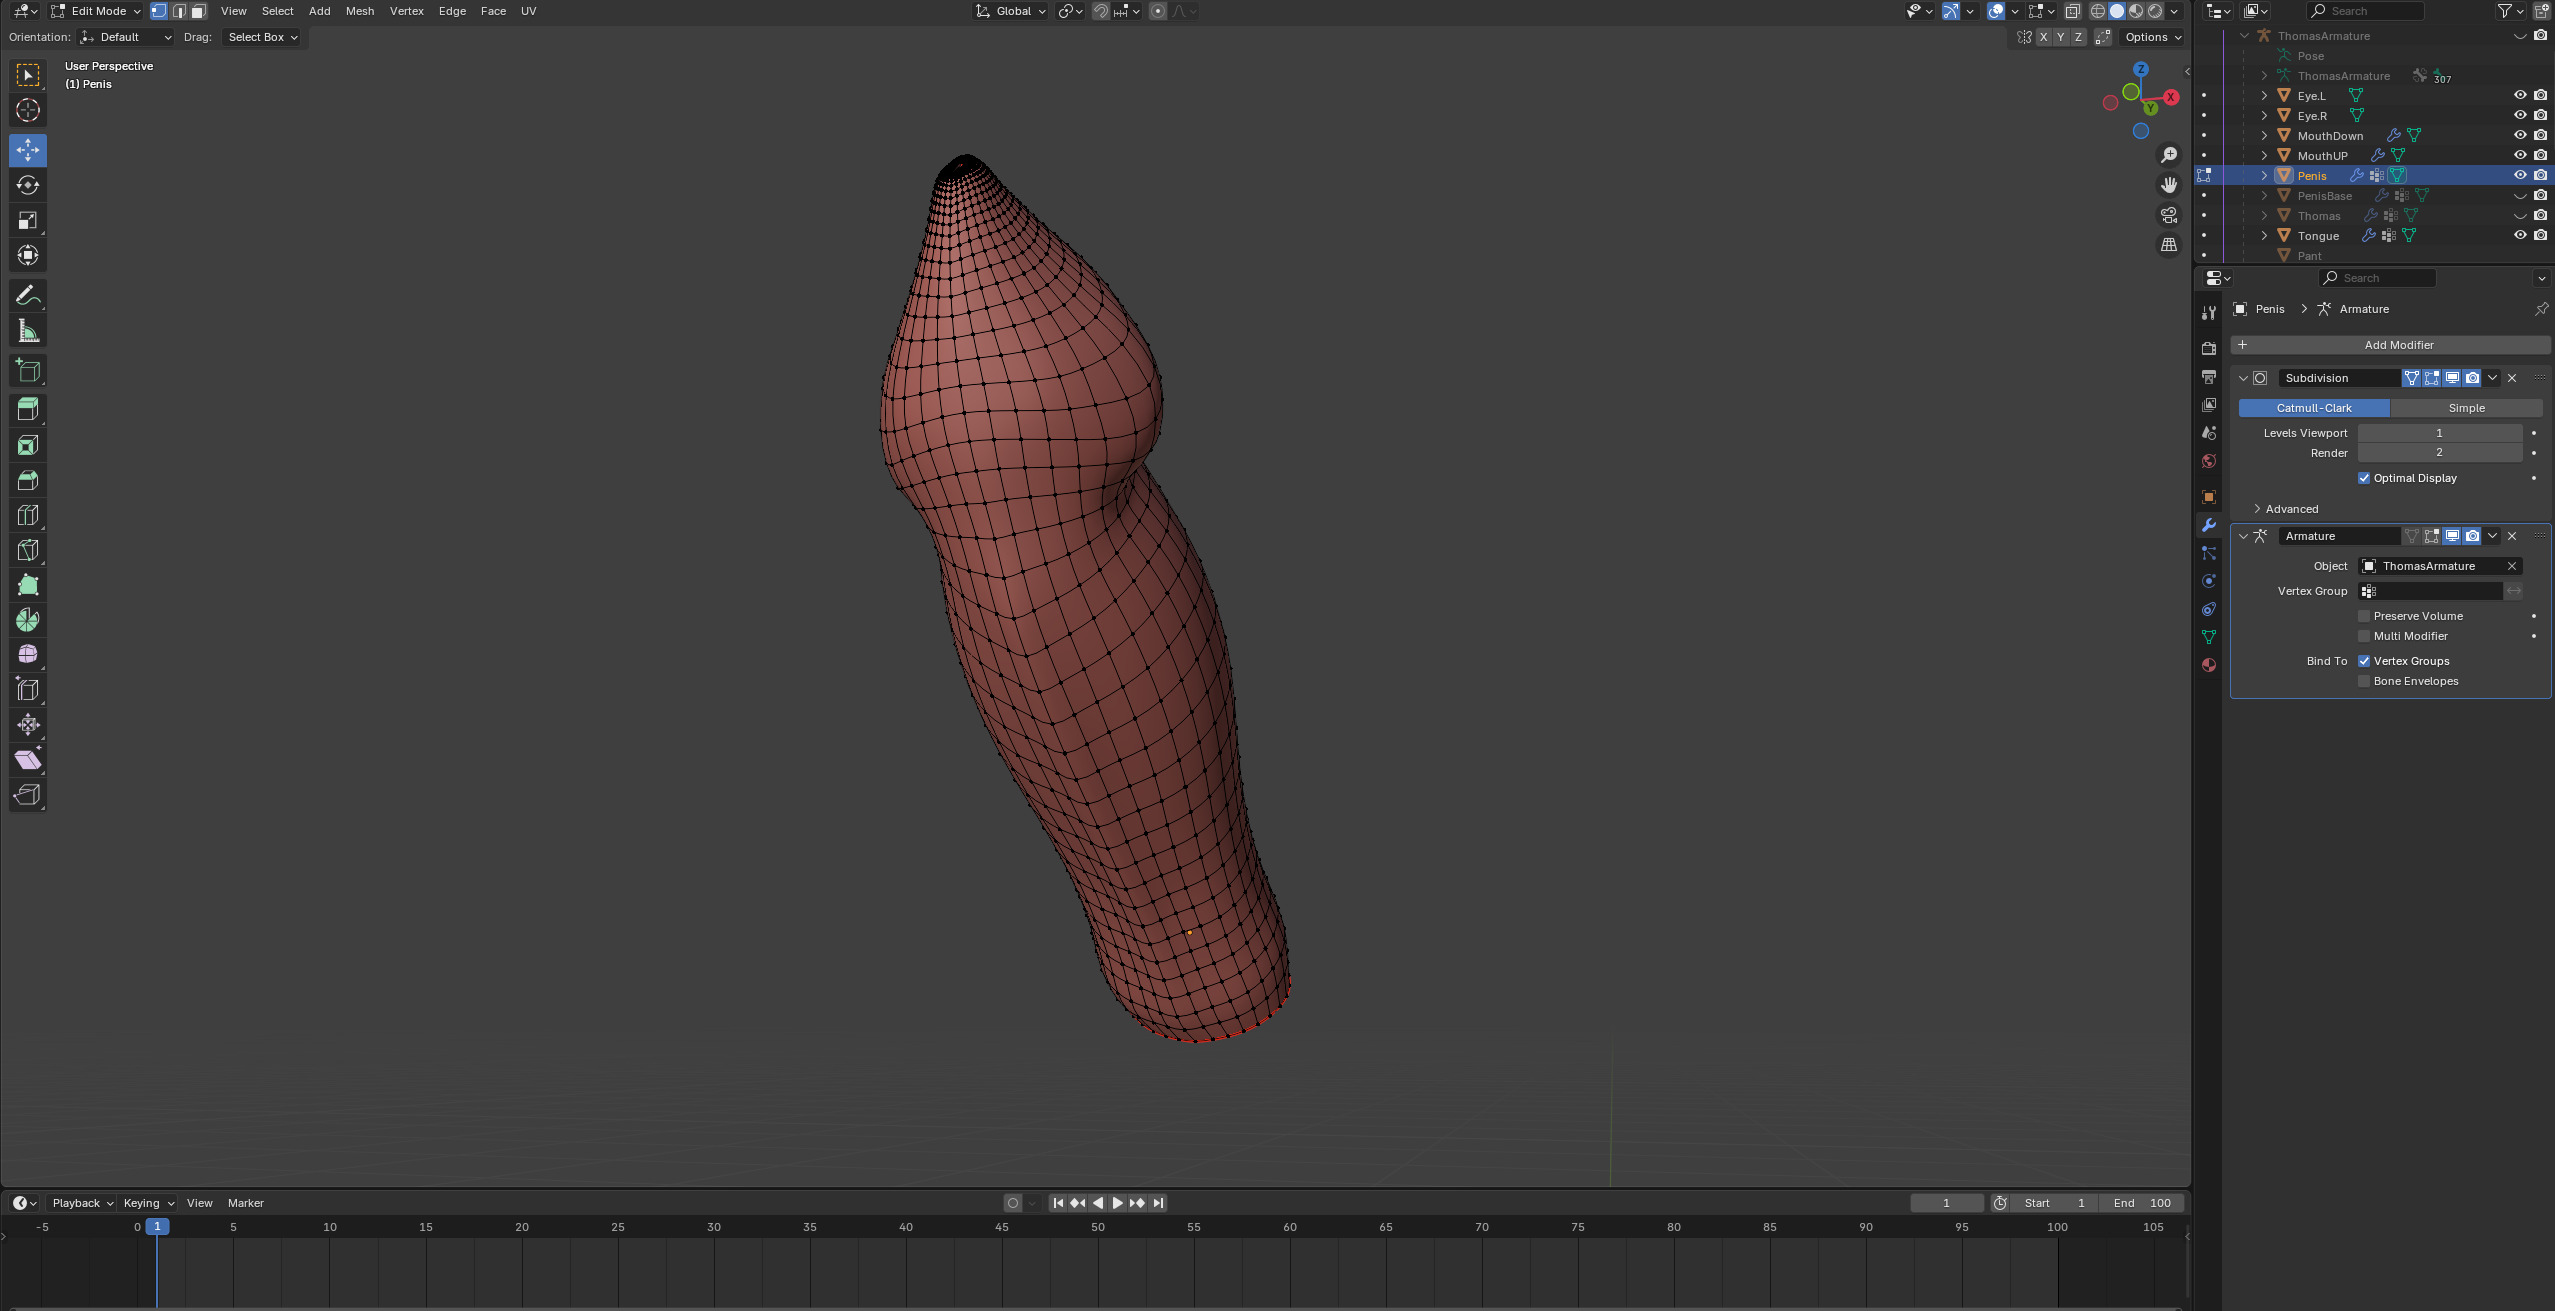The height and width of the screenshot is (1311, 2555).
Task: Choose the Extrude Region tool
Action: point(28,409)
